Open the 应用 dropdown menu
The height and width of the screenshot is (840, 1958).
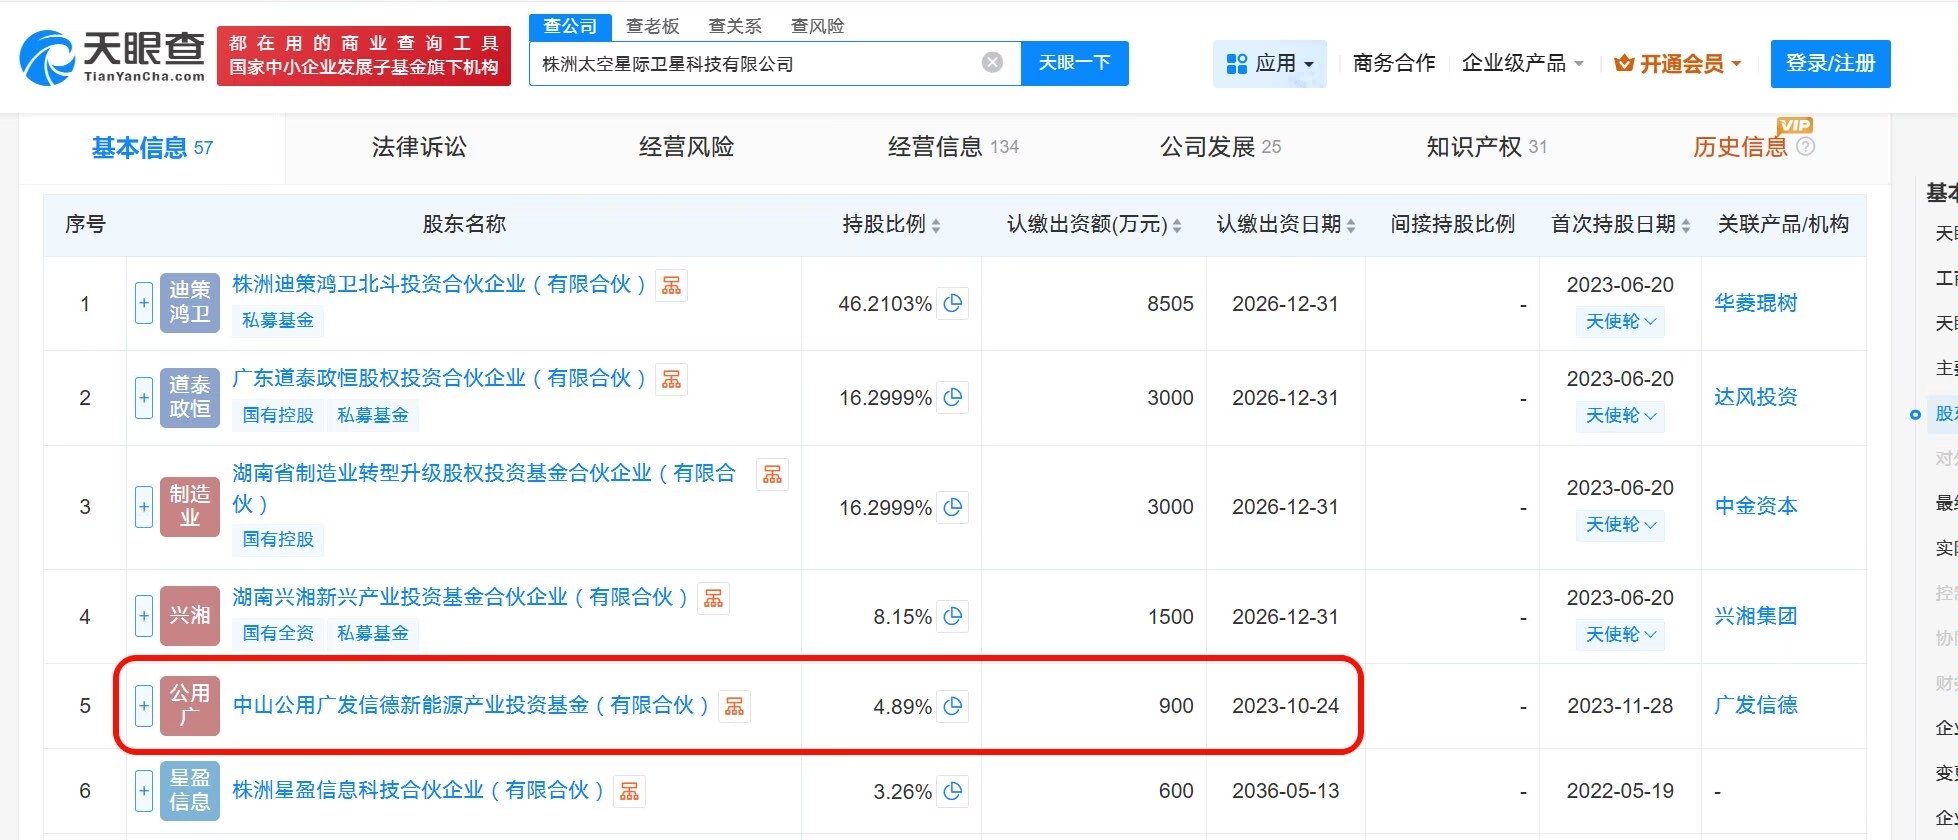pos(1270,64)
